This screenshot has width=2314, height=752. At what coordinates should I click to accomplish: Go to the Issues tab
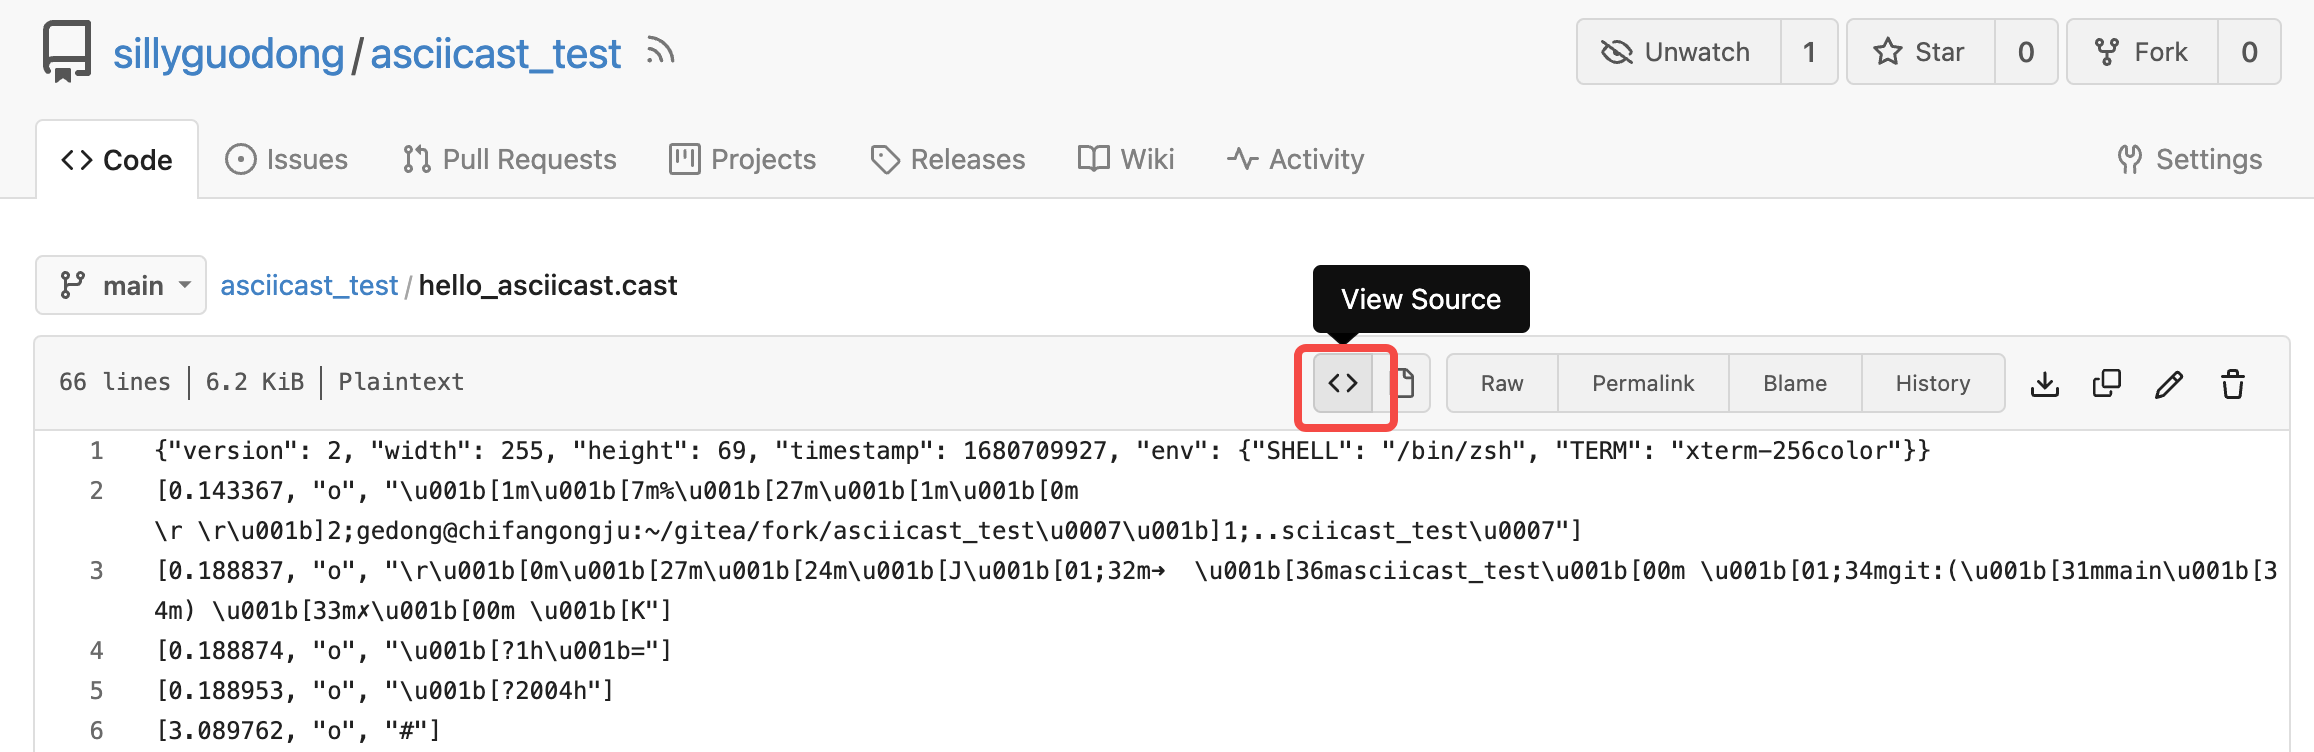tap(287, 160)
